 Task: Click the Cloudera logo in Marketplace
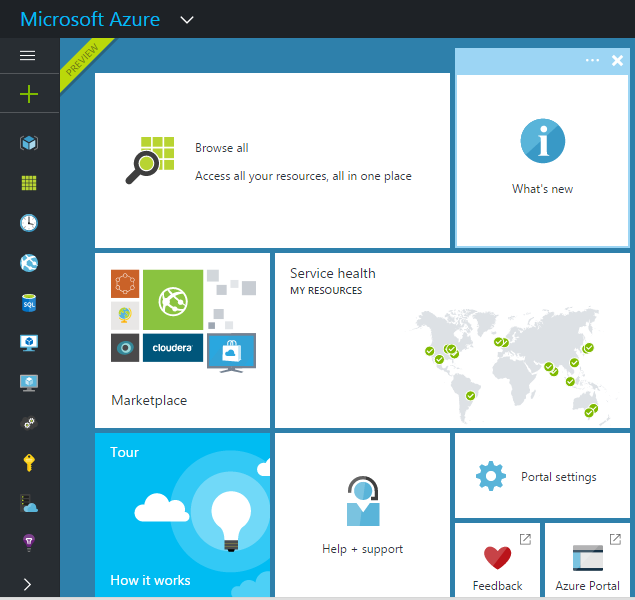173,348
